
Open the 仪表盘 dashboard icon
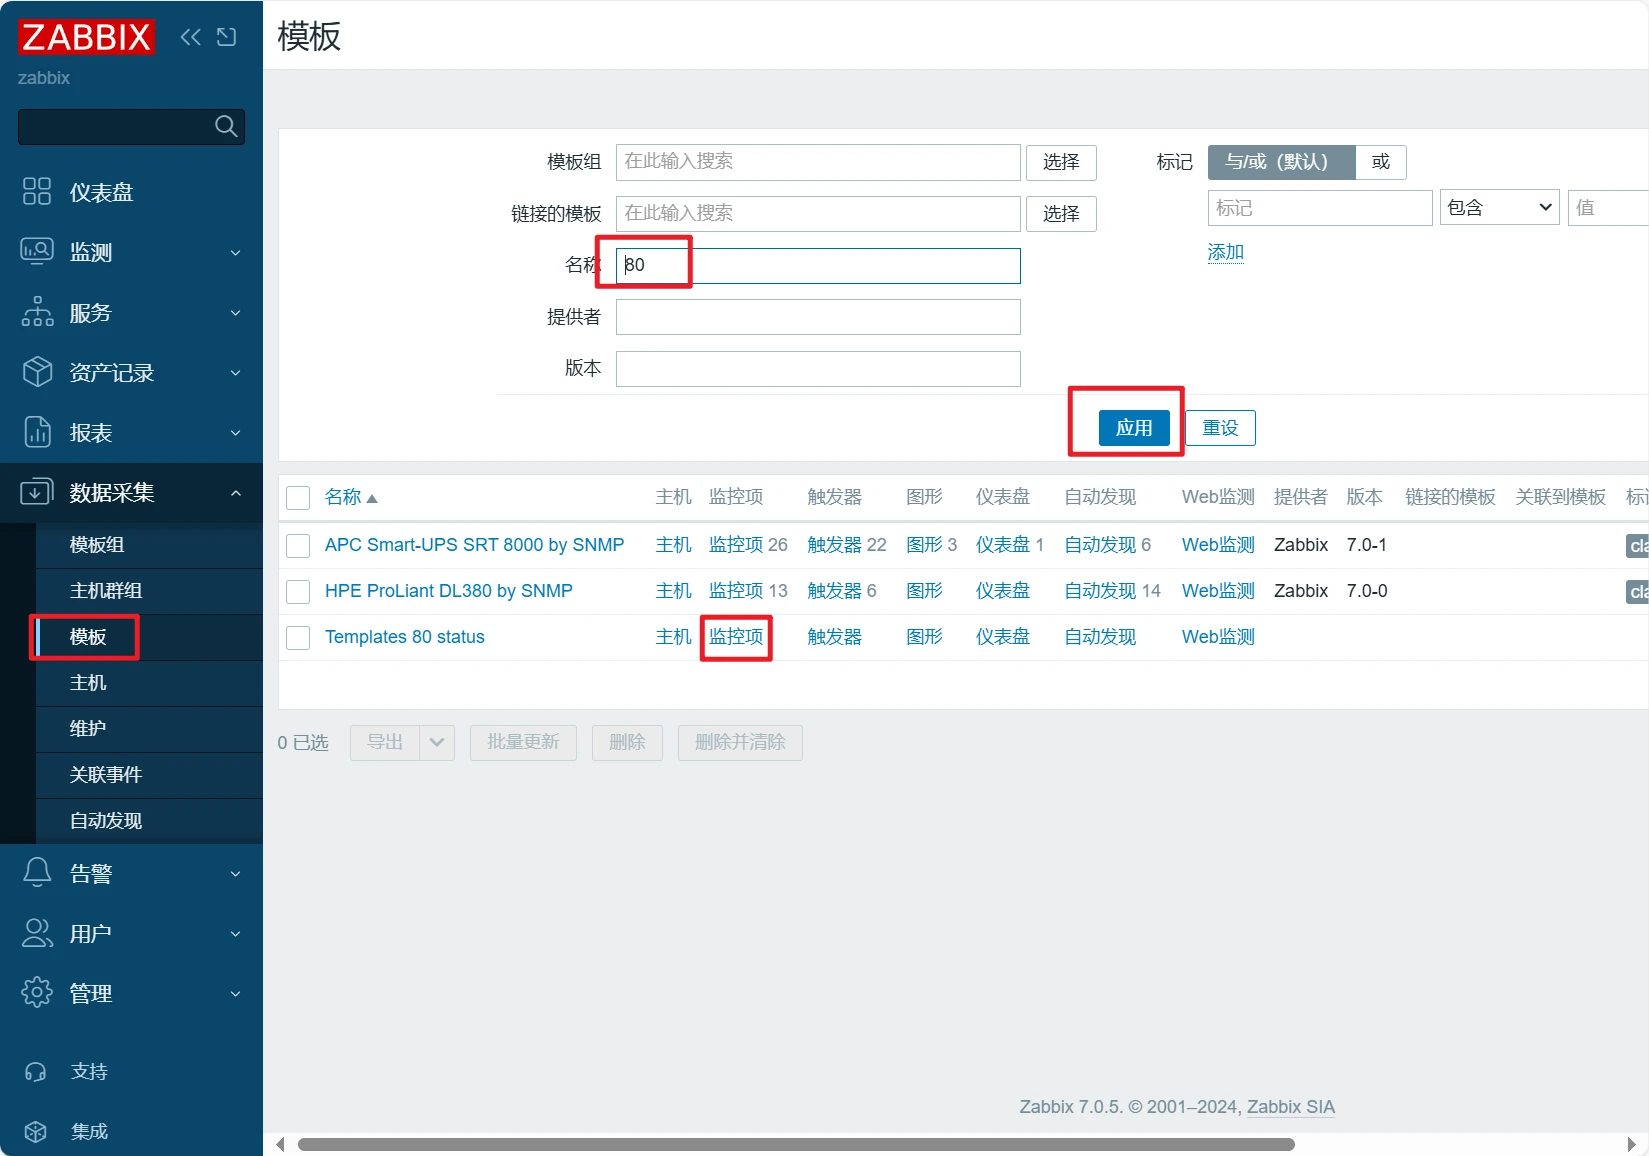37,192
